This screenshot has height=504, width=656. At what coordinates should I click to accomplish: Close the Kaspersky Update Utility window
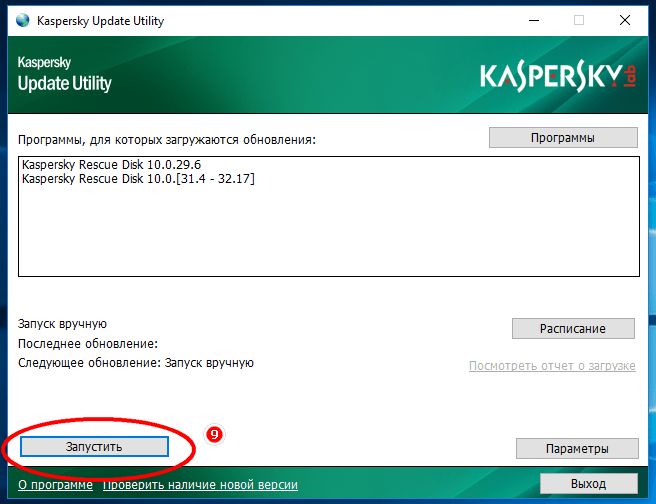(625, 20)
